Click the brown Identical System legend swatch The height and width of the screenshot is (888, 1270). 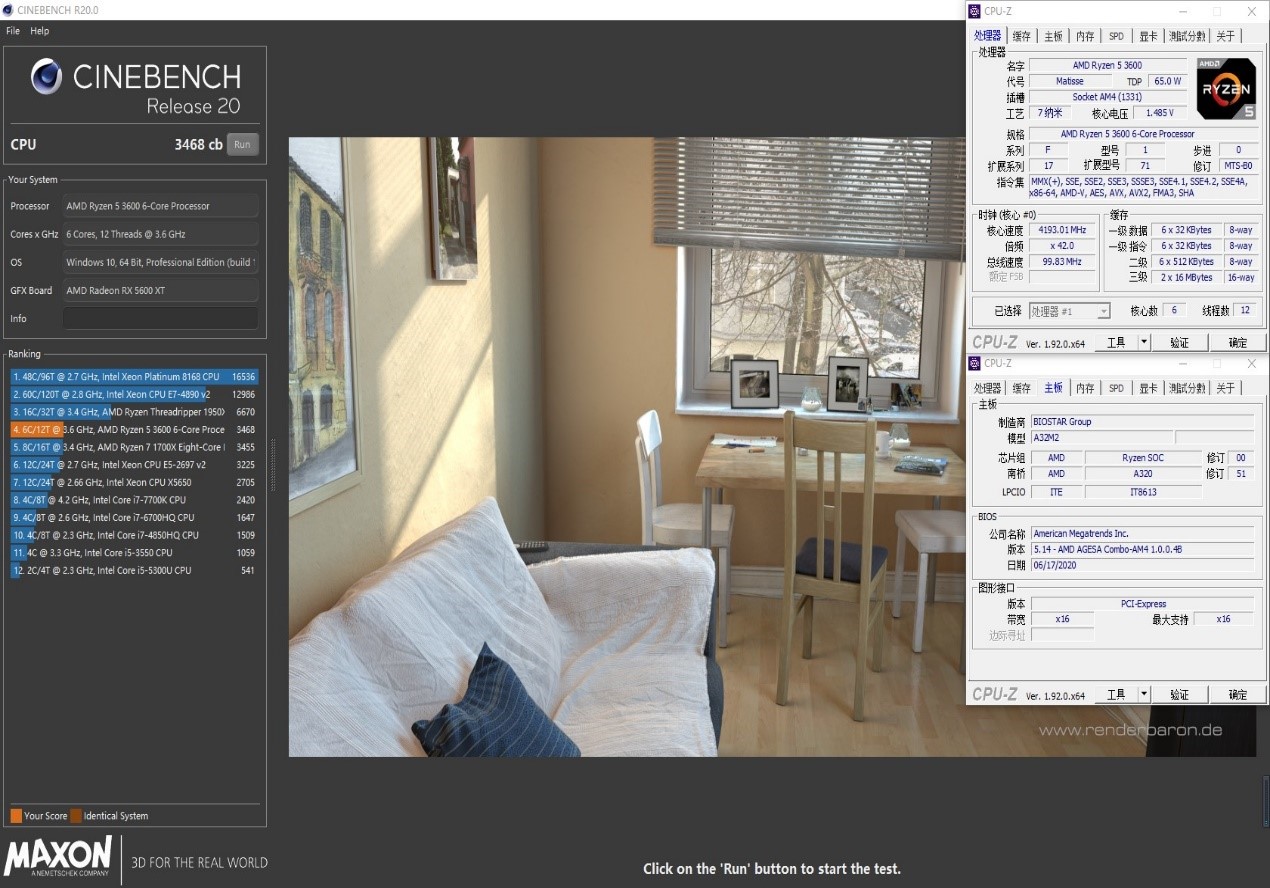(76, 816)
